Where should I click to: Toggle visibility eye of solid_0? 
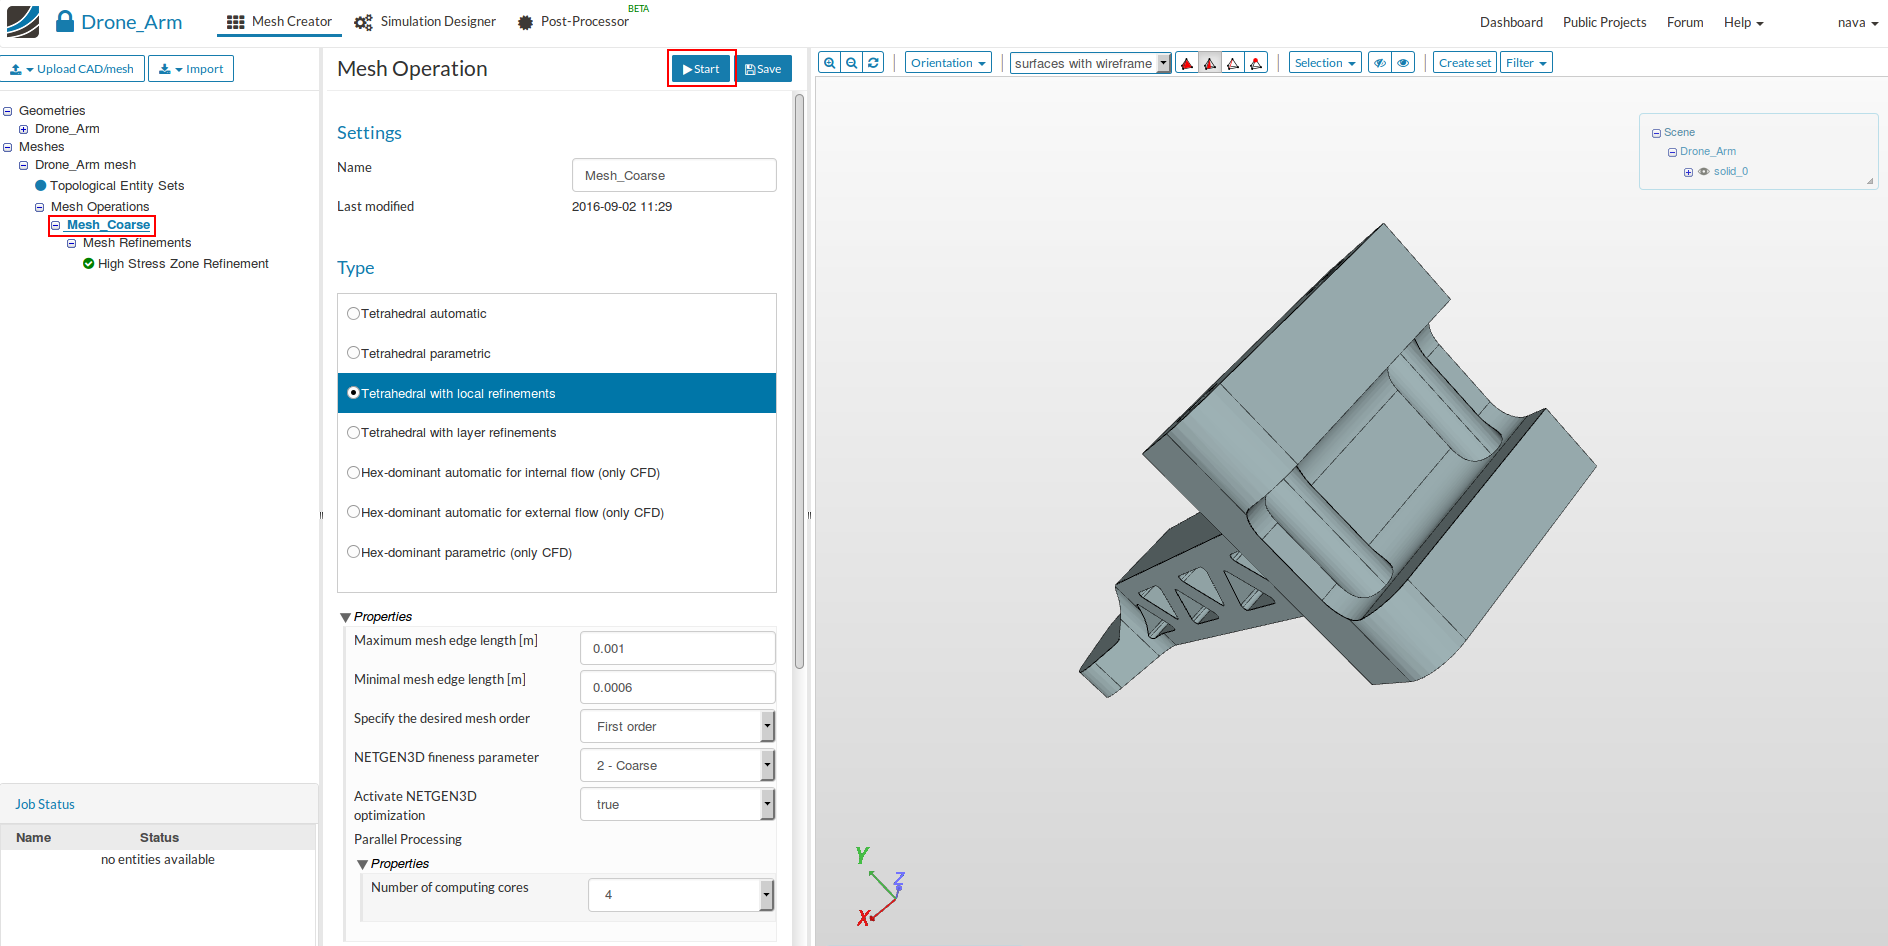tap(1704, 172)
